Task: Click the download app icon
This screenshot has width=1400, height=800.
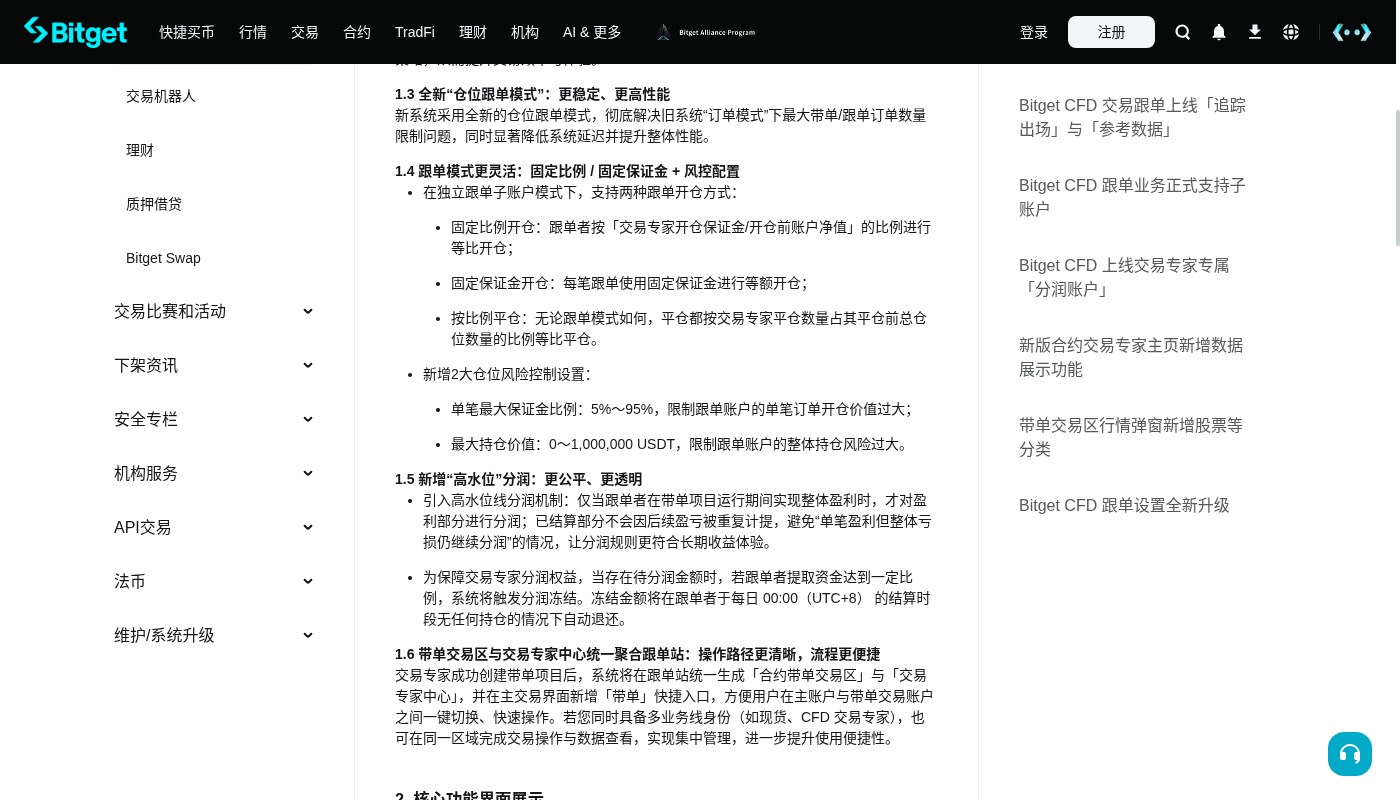Action: click(x=1255, y=32)
